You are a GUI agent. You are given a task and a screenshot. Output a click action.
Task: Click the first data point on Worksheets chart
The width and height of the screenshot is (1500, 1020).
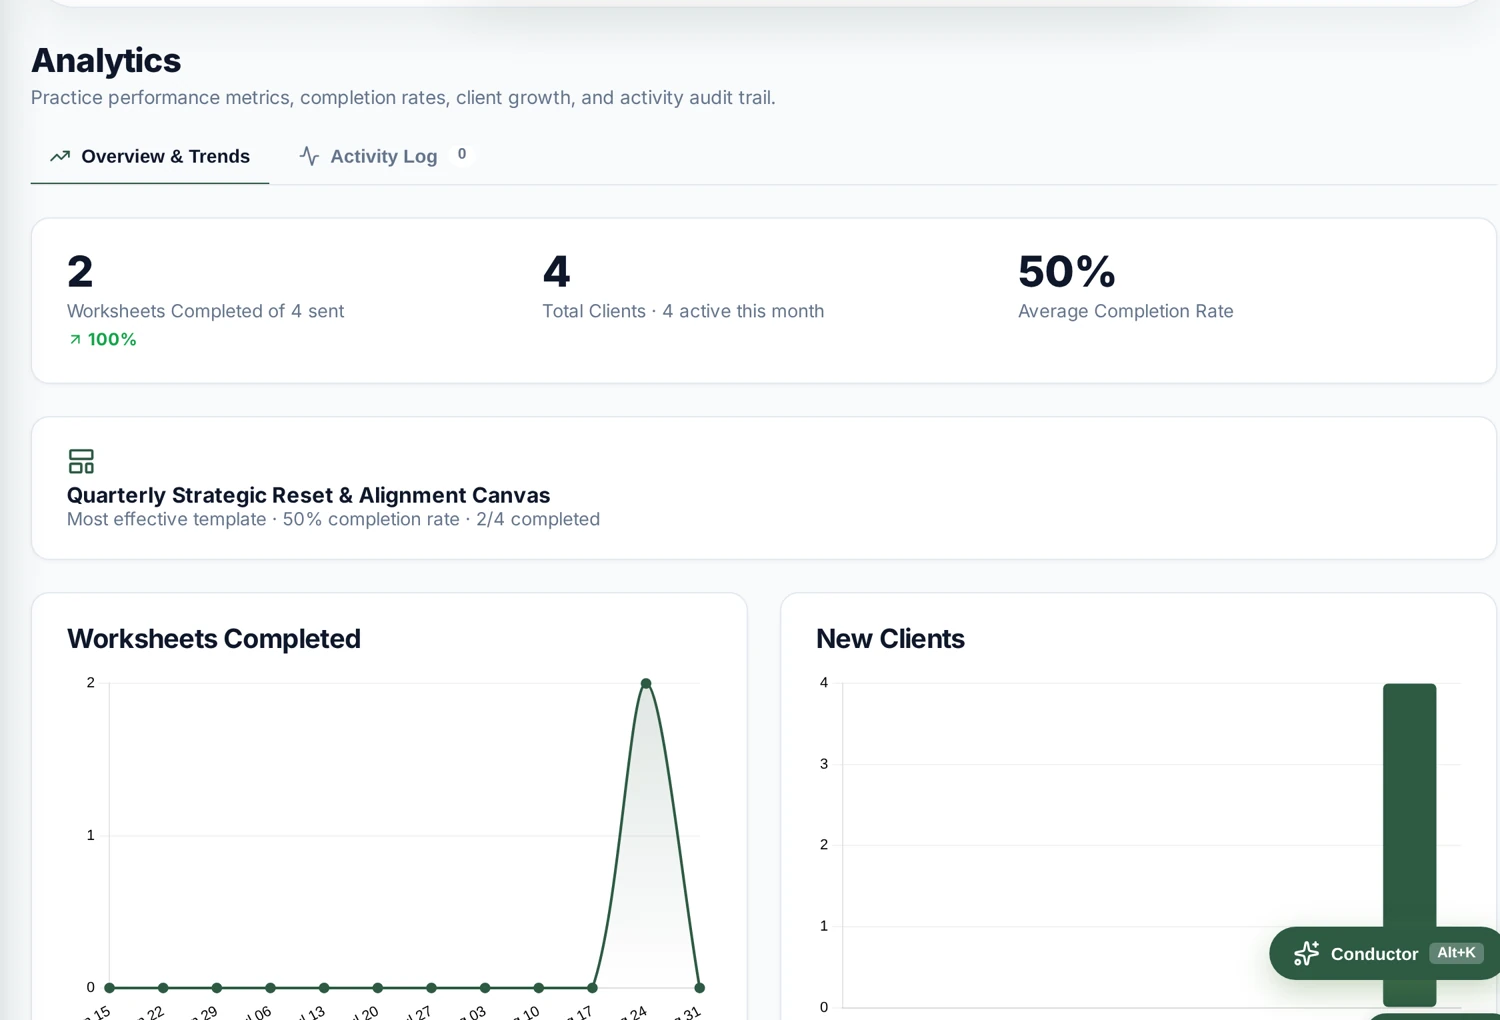tap(110, 987)
